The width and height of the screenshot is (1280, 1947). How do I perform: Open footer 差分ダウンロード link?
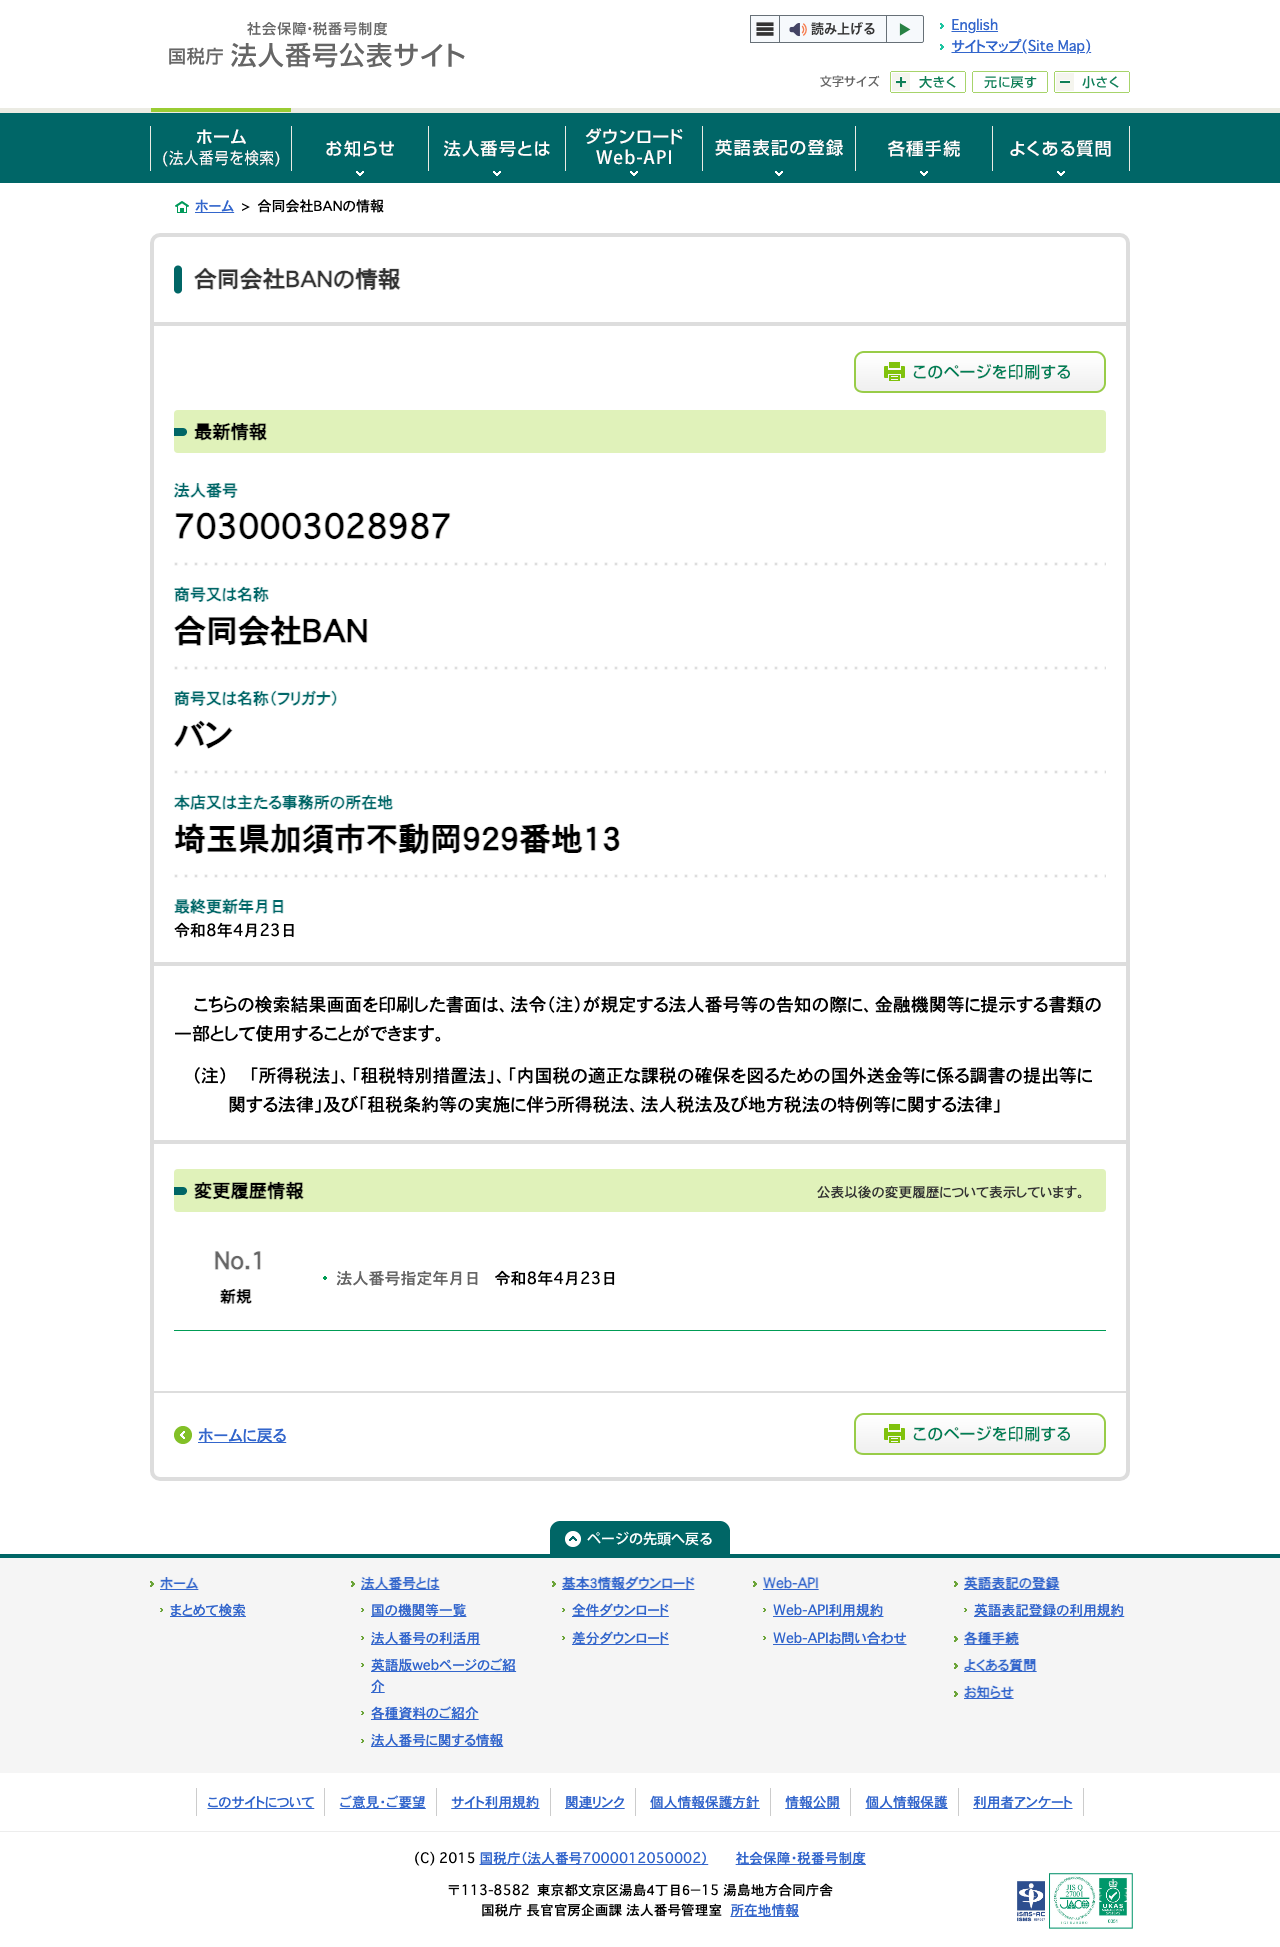(620, 1638)
